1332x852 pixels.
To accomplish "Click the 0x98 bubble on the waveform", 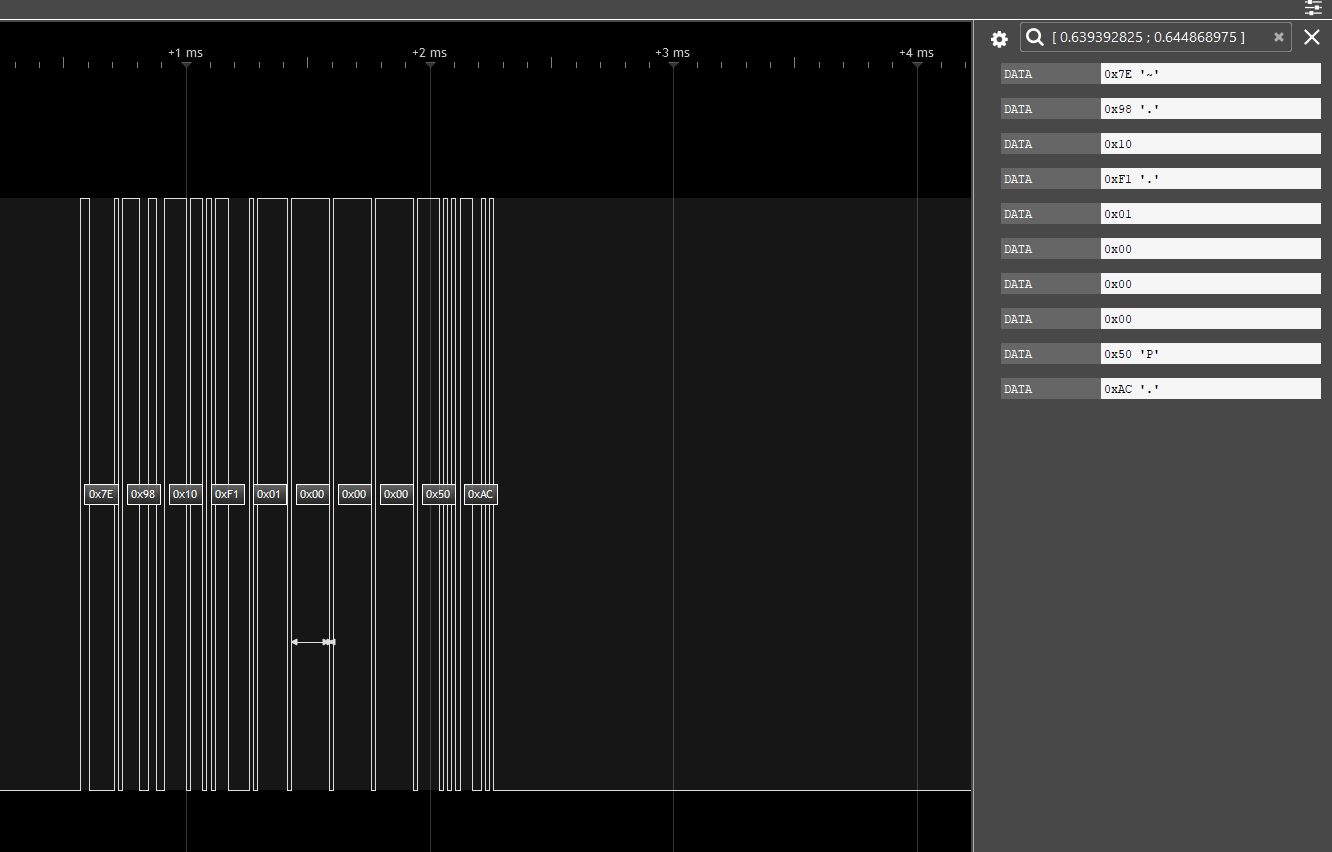I will click(x=143, y=494).
